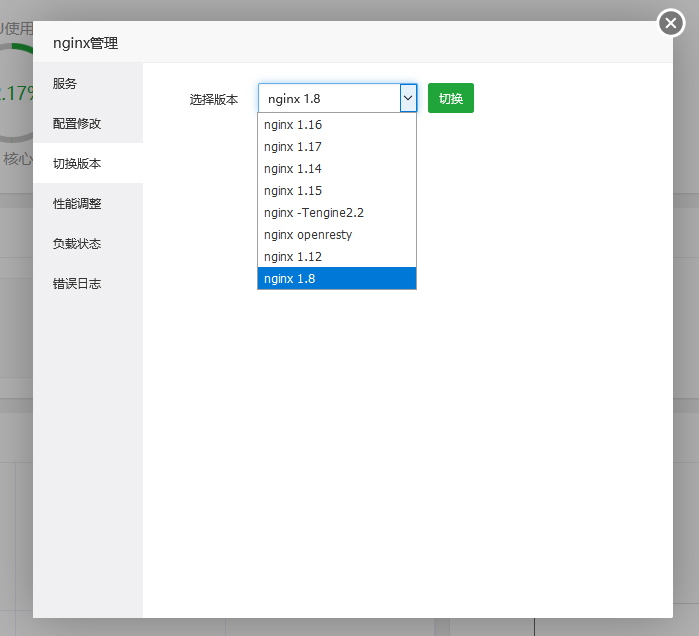This screenshot has width=699, height=636.
Task: Go to the 性能调整 tab
Action: point(88,204)
